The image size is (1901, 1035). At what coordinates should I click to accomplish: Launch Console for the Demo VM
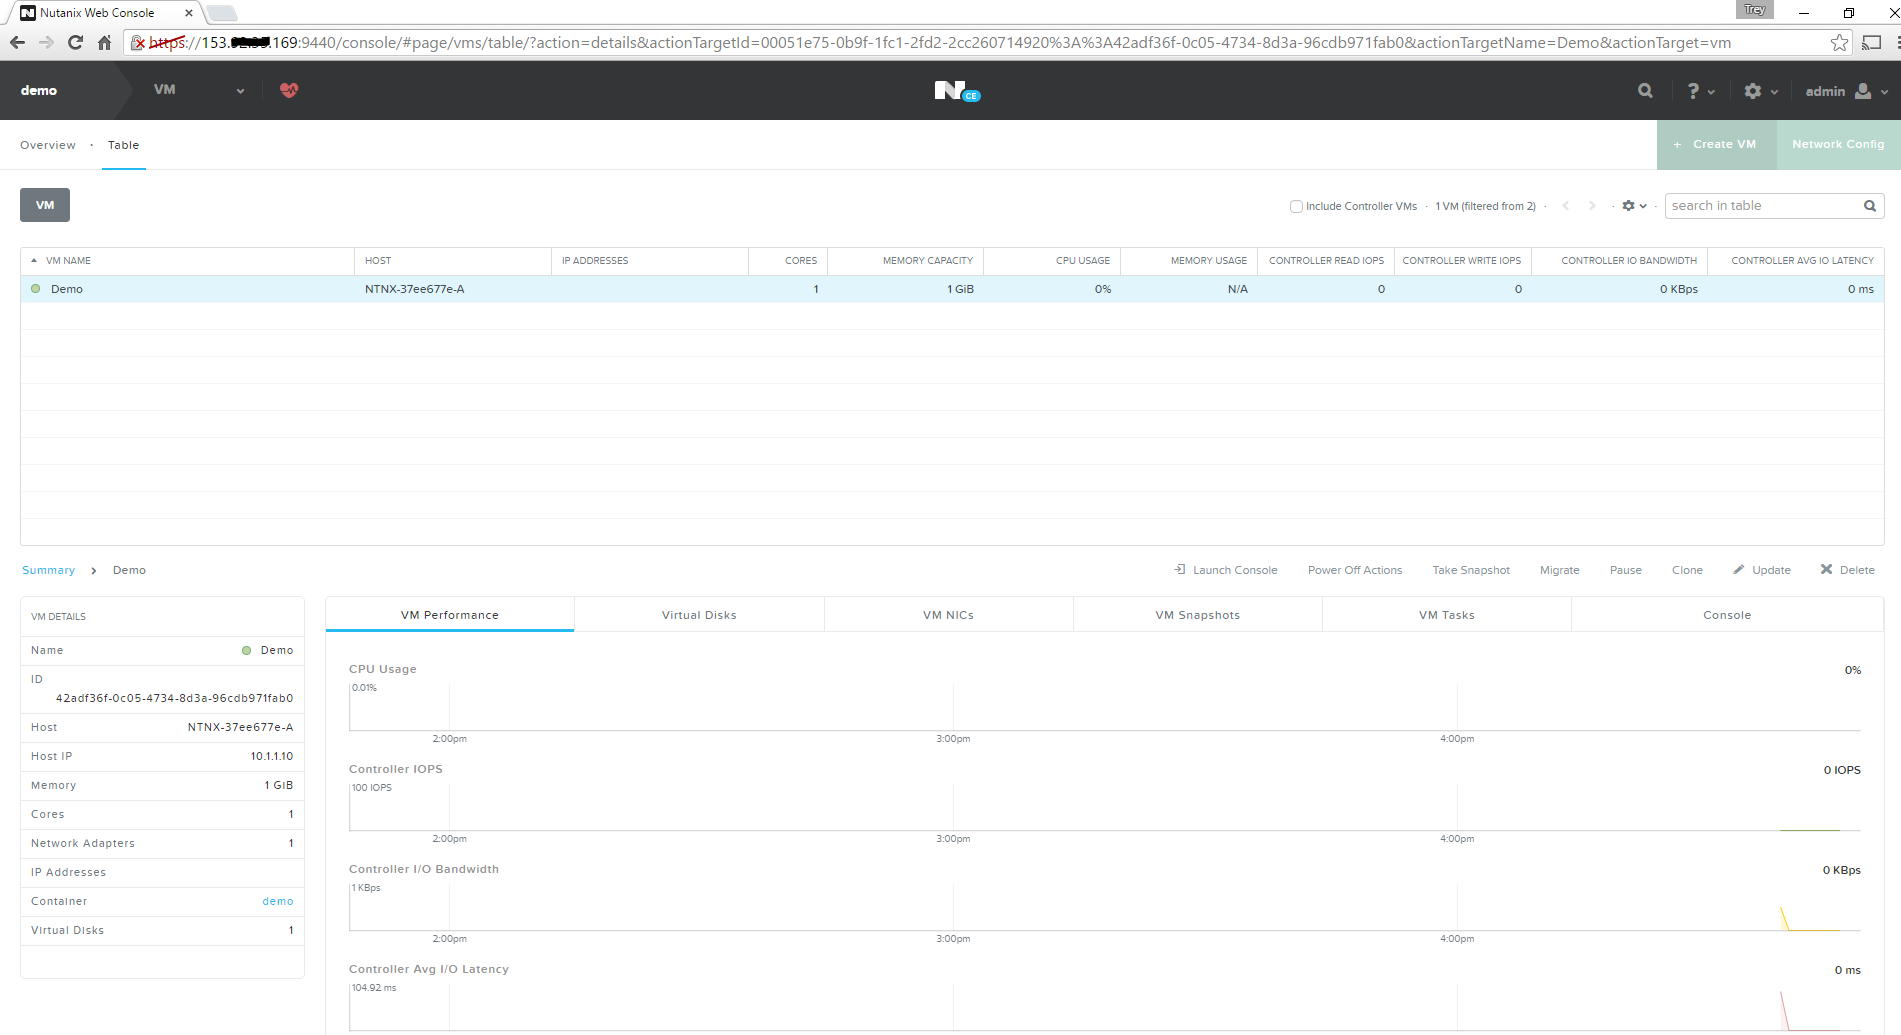pyautogui.click(x=1225, y=569)
